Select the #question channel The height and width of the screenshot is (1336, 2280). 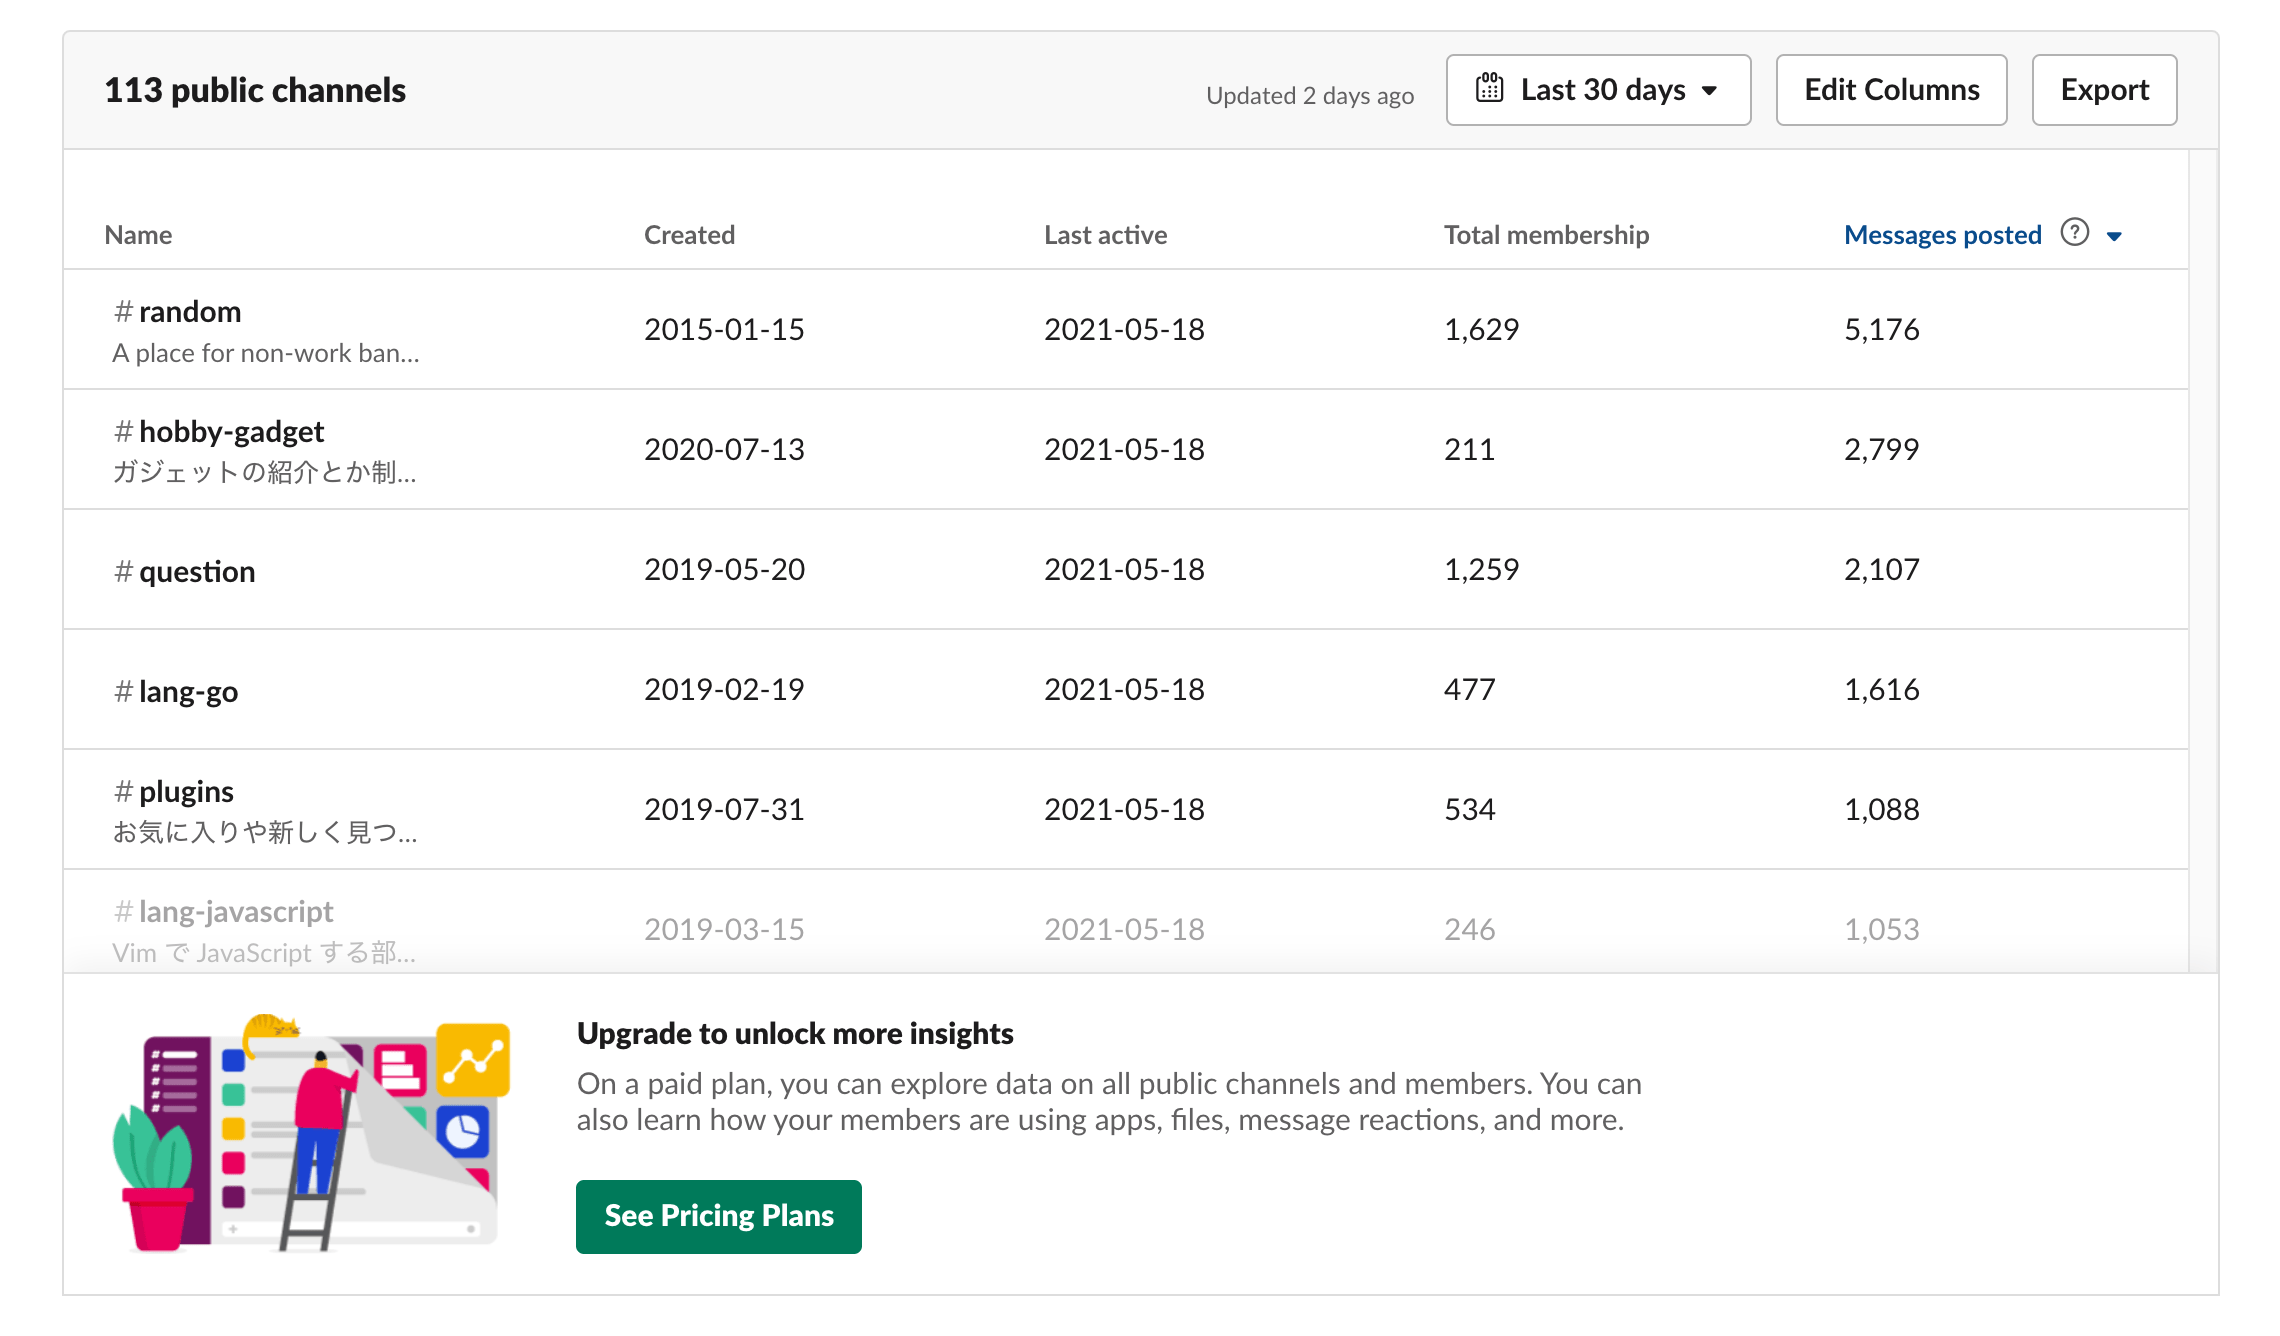(197, 571)
